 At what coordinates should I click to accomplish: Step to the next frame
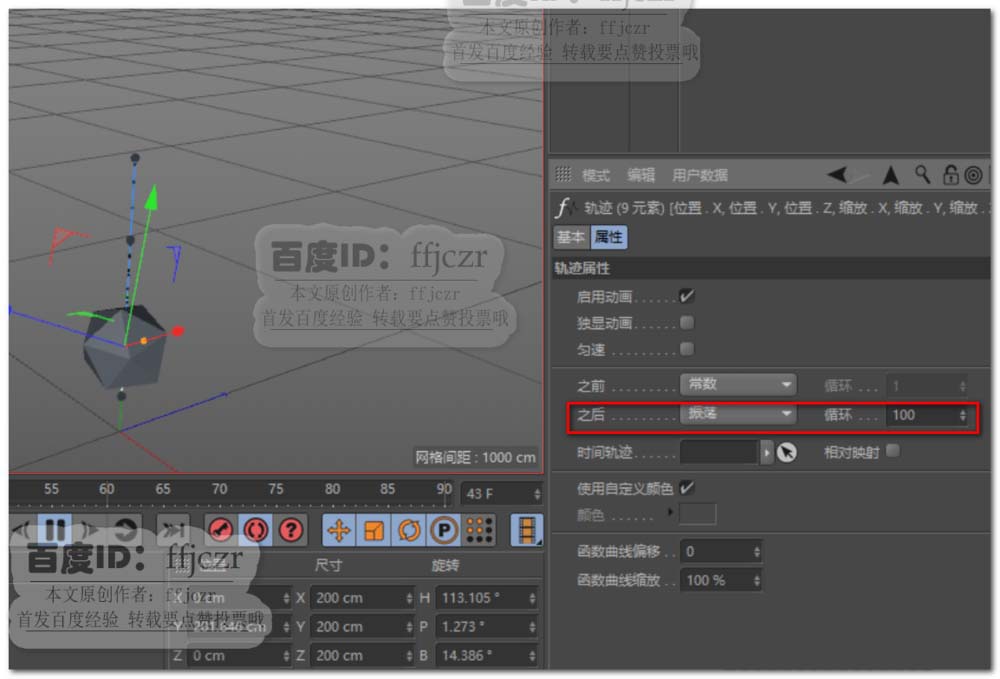pos(90,529)
